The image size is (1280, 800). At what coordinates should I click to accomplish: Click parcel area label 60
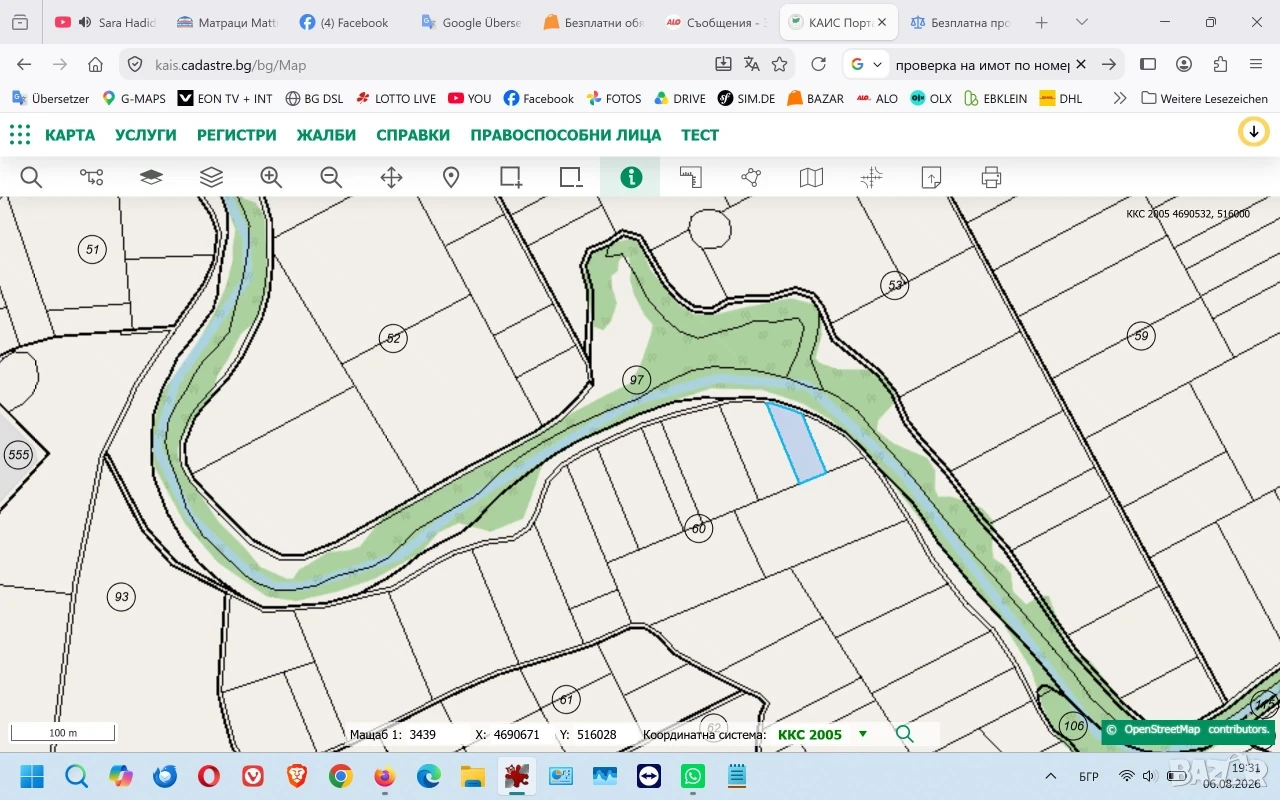point(698,528)
